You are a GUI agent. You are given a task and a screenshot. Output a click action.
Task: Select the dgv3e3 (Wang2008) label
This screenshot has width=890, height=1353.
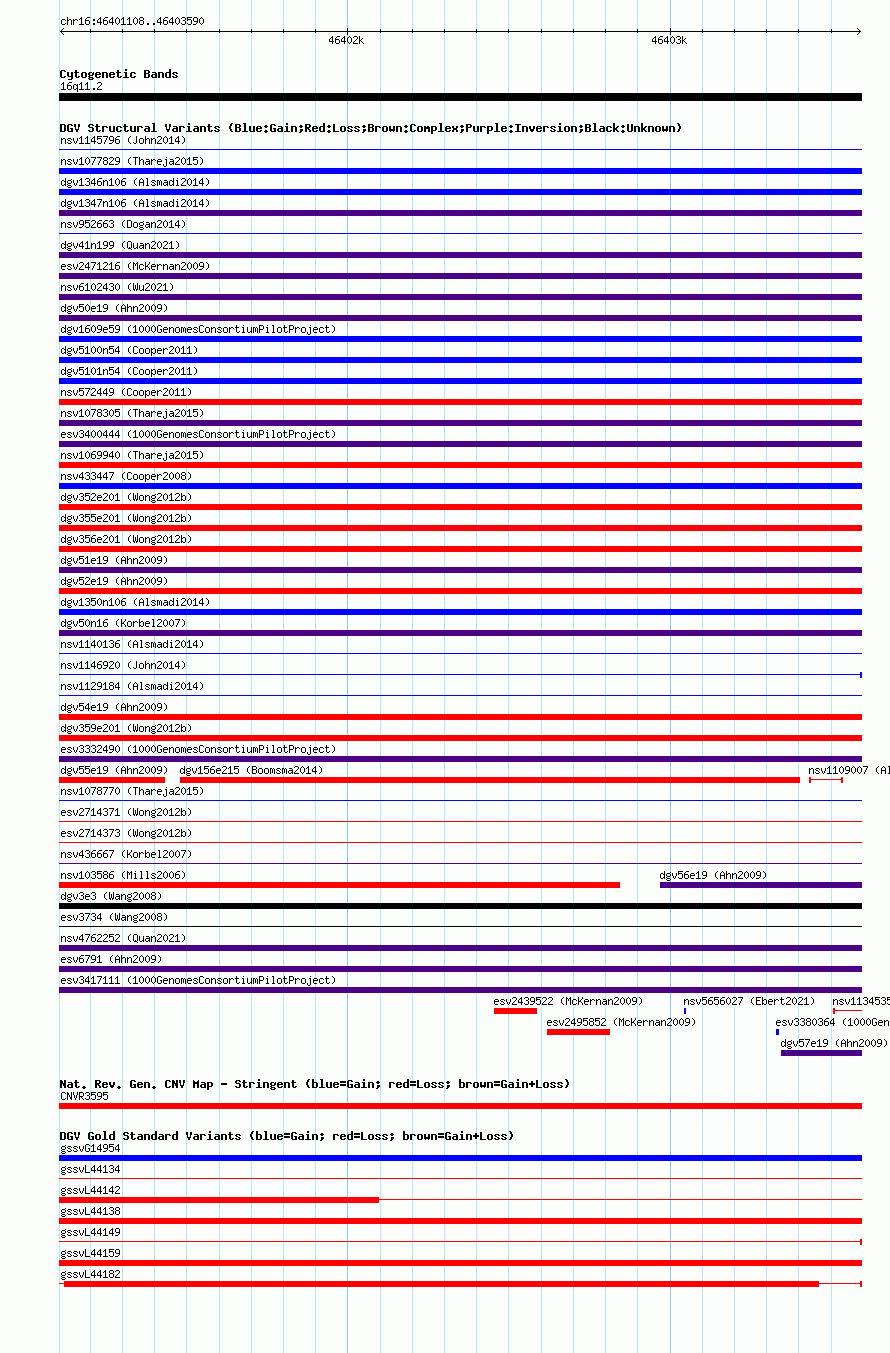[x=111, y=896]
